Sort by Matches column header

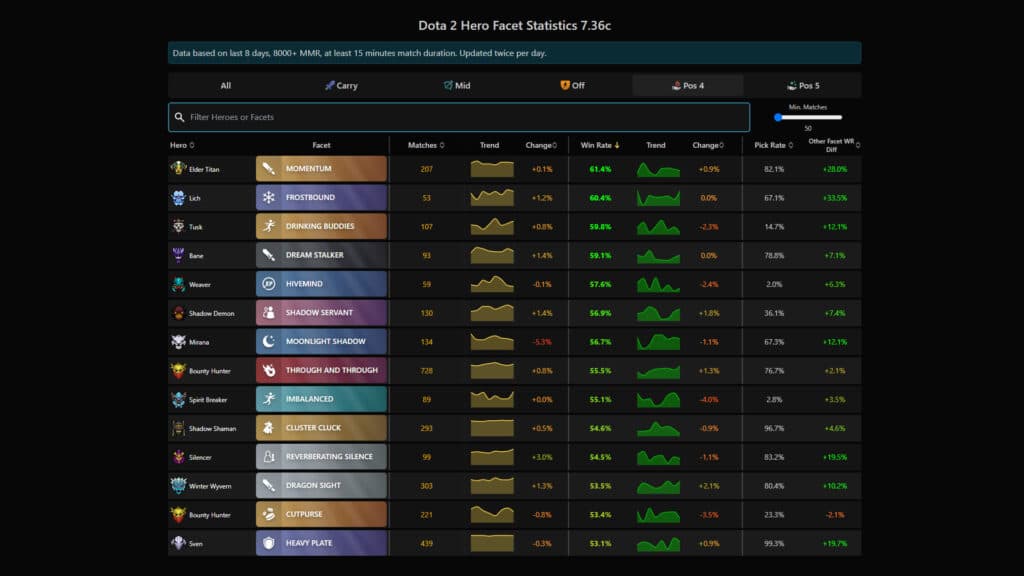coord(426,145)
